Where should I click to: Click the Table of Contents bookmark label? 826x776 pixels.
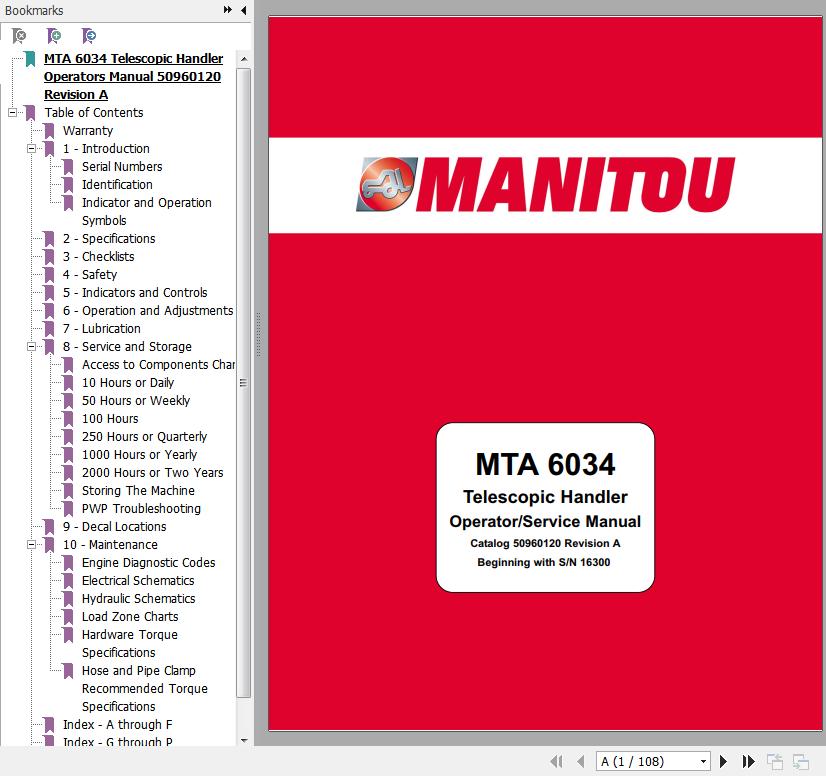[94, 113]
